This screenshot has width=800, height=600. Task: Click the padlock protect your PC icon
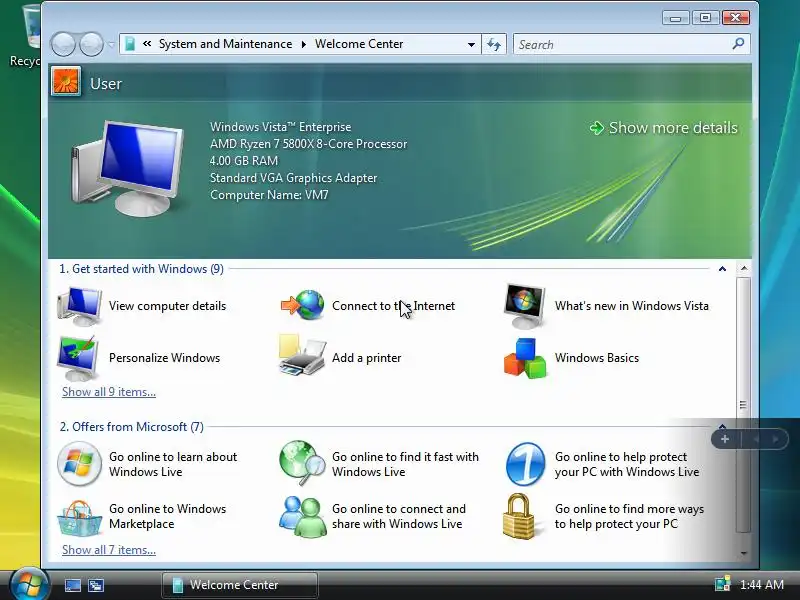(519, 516)
